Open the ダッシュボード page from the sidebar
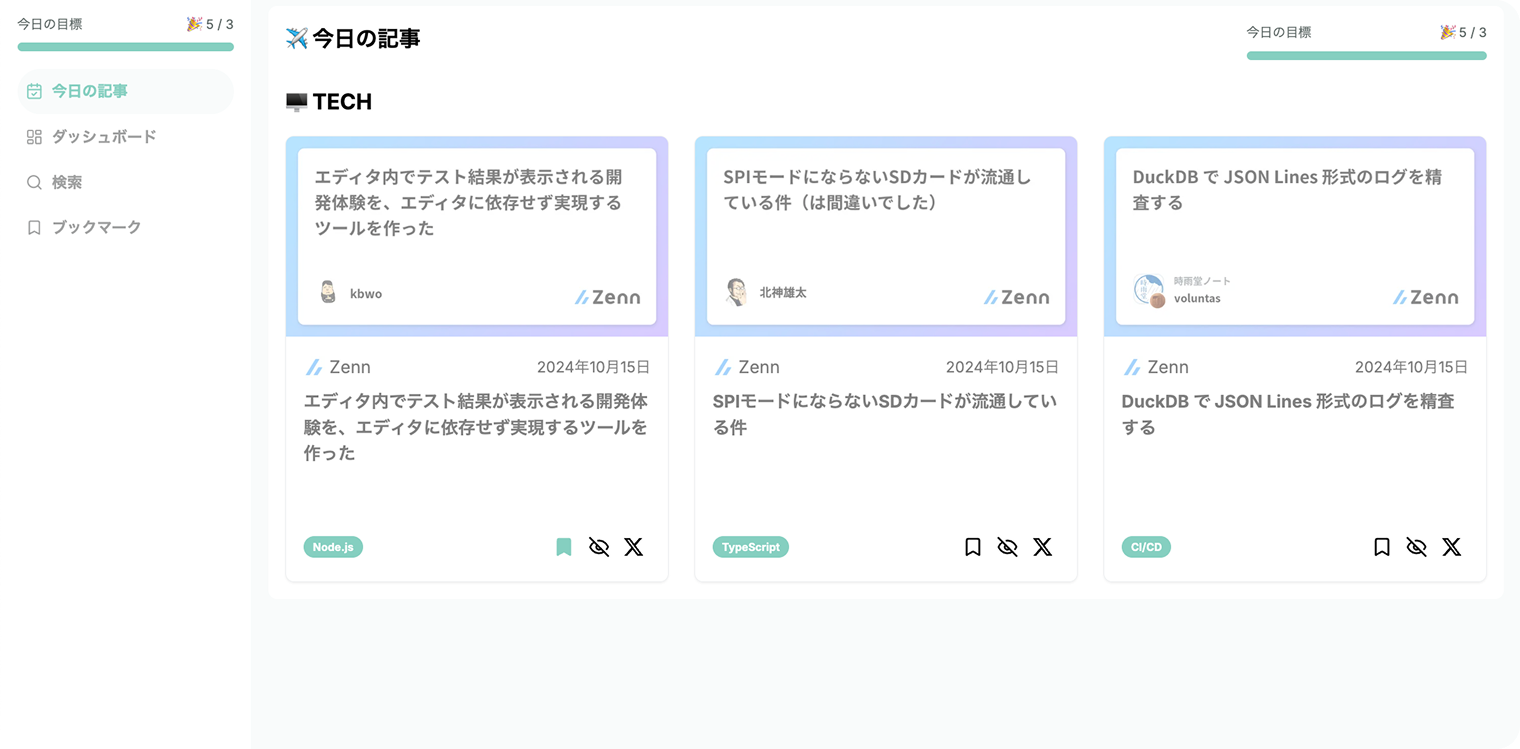 pyautogui.click(x=104, y=137)
